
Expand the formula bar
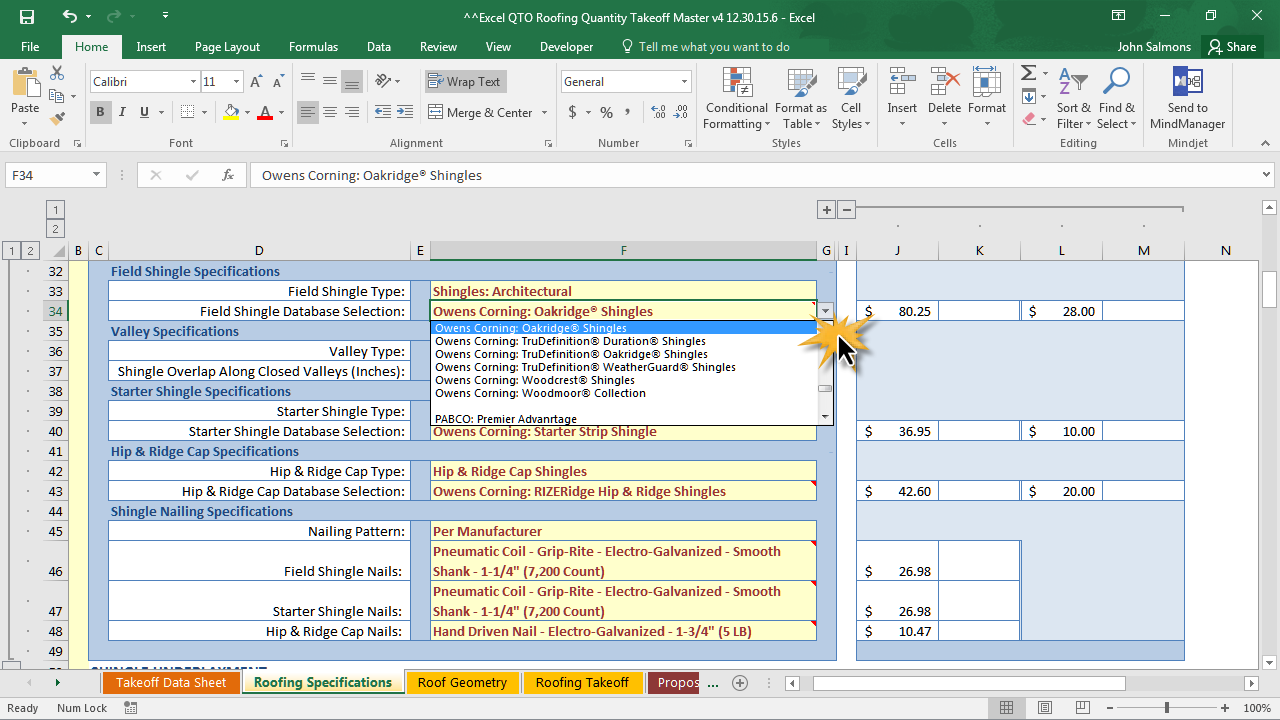point(1268,175)
